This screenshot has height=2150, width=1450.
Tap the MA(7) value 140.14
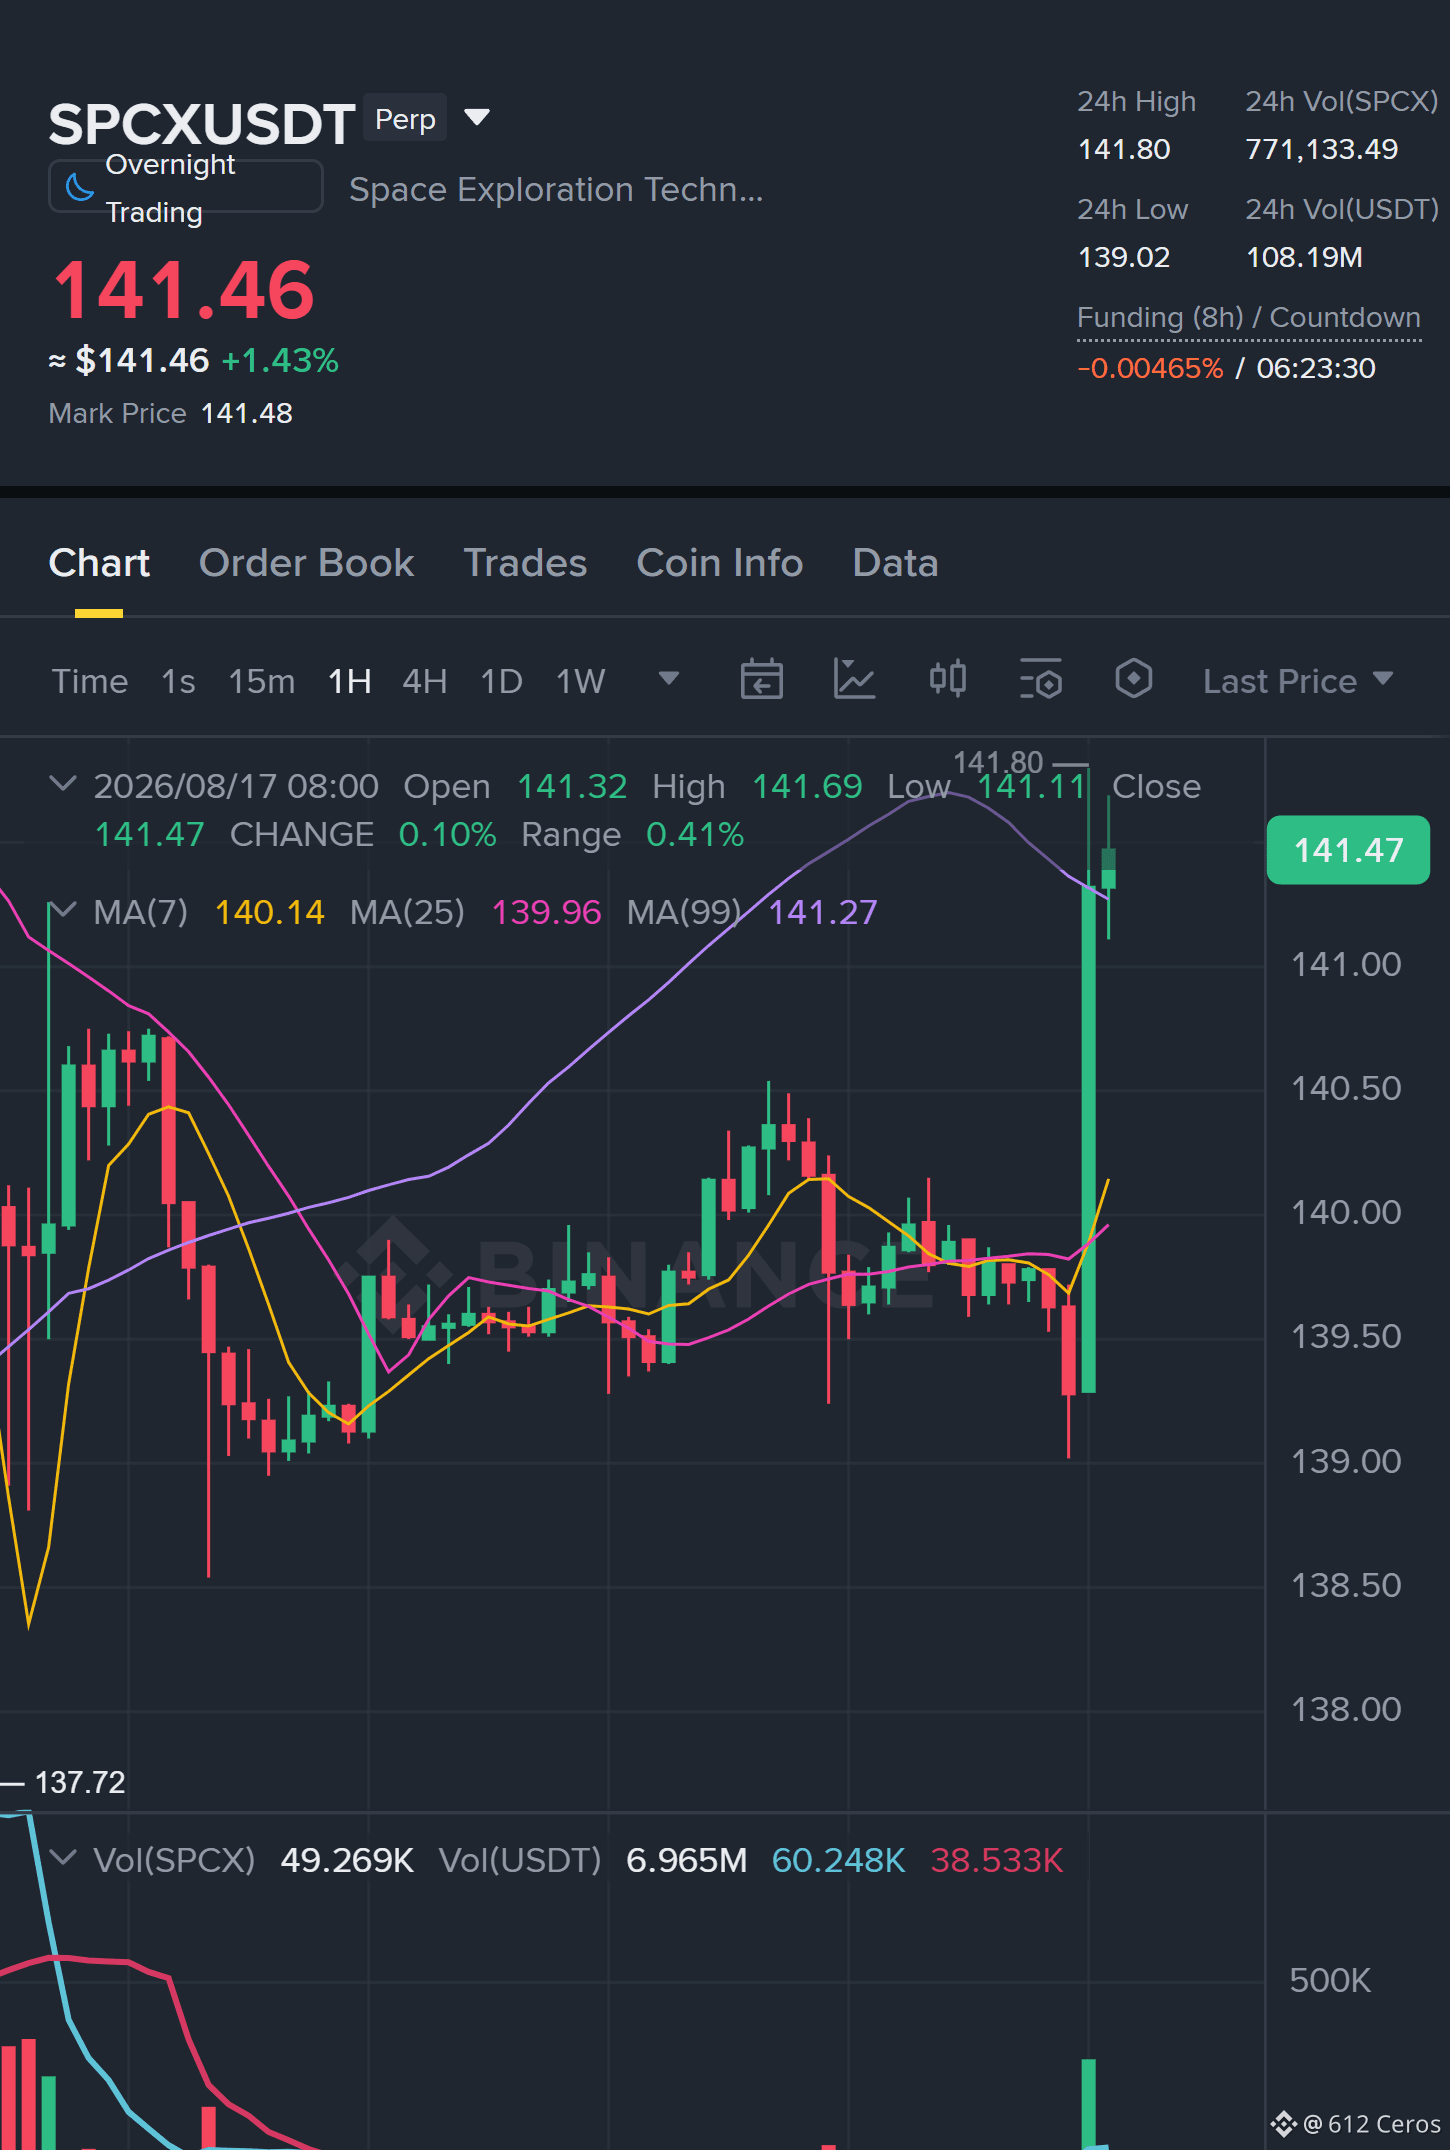pos(270,912)
